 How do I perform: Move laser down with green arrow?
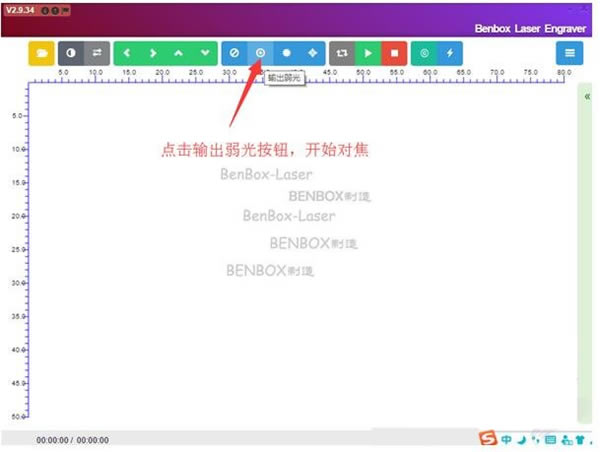tap(205, 53)
